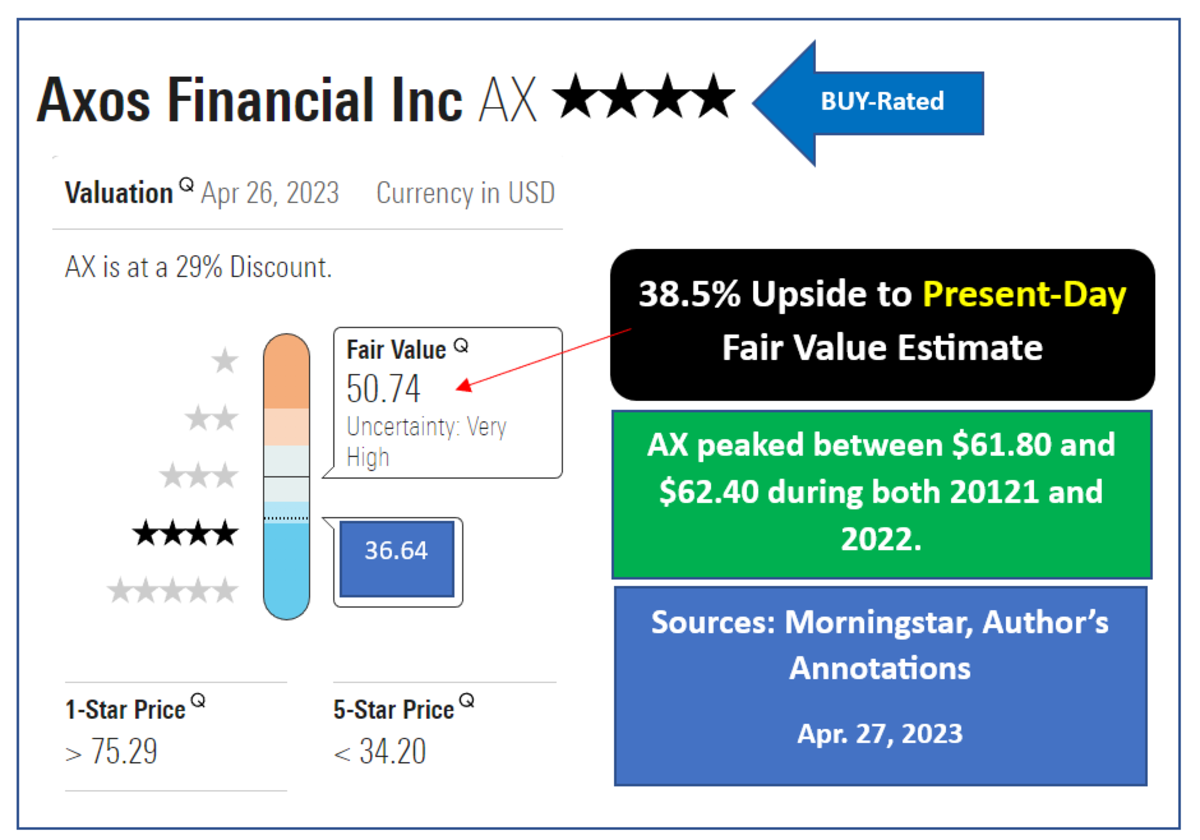The image size is (1200, 840).
Task: Click the green AX peaked annotation box
Action: pyautogui.click(x=881, y=493)
